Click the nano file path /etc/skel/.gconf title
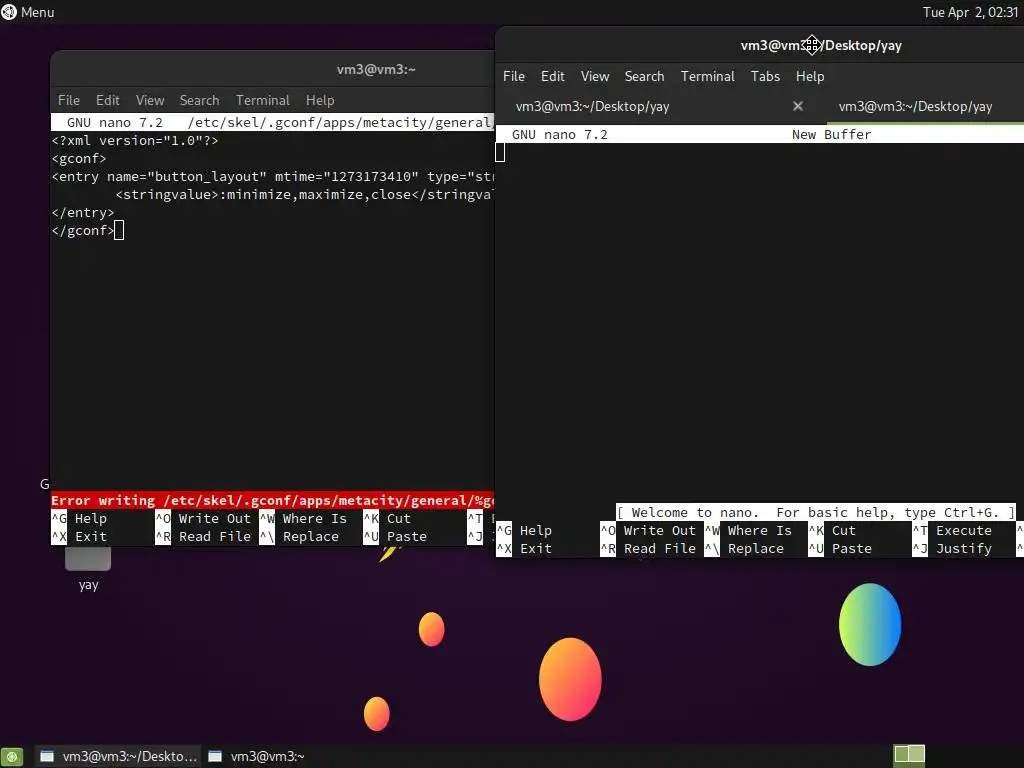Image resolution: width=1024 pixels, height=768 pixels. pos(340,122)
